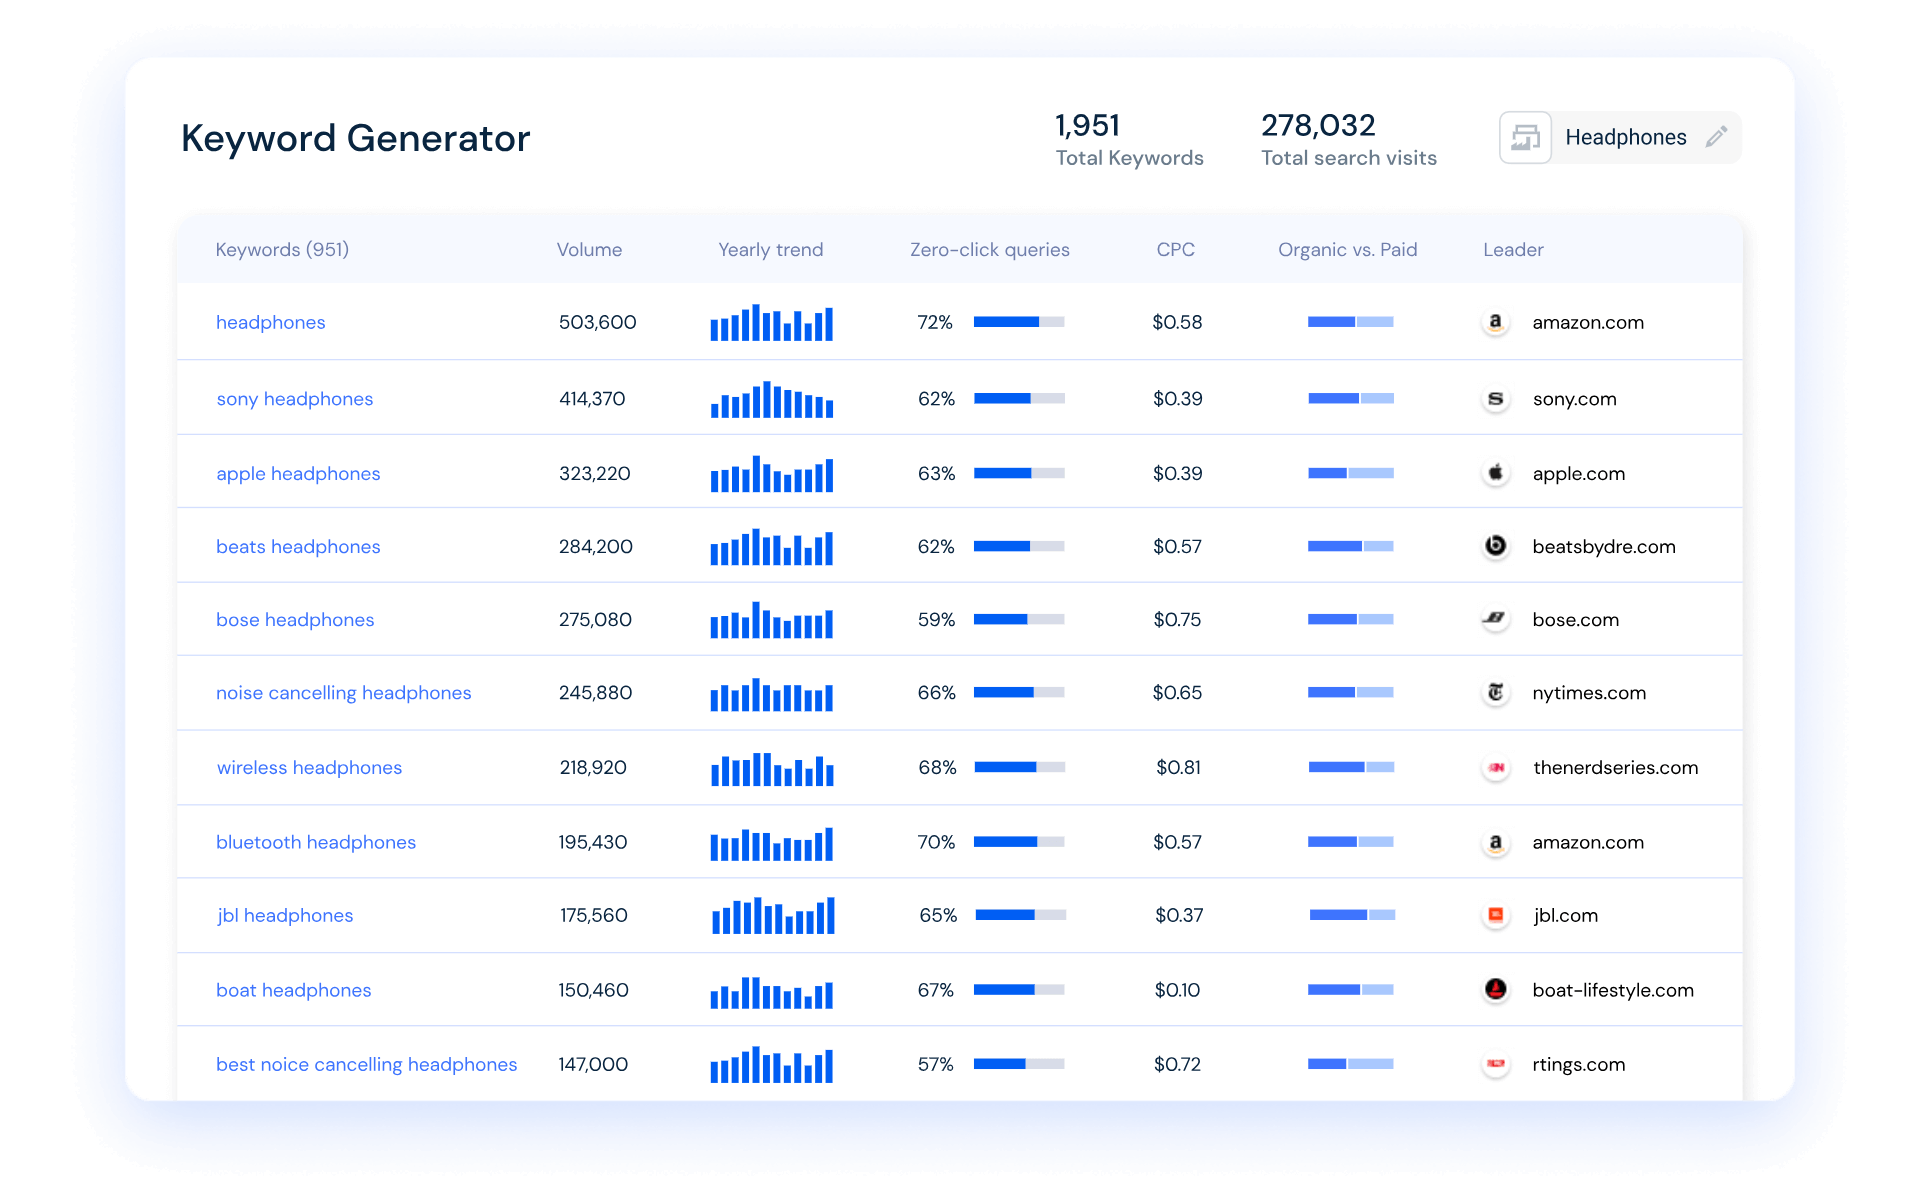Click the zero-click progress bar for sony headphones
The height and width of the screenshot is (1200, 1920).
pos(1020,398)
